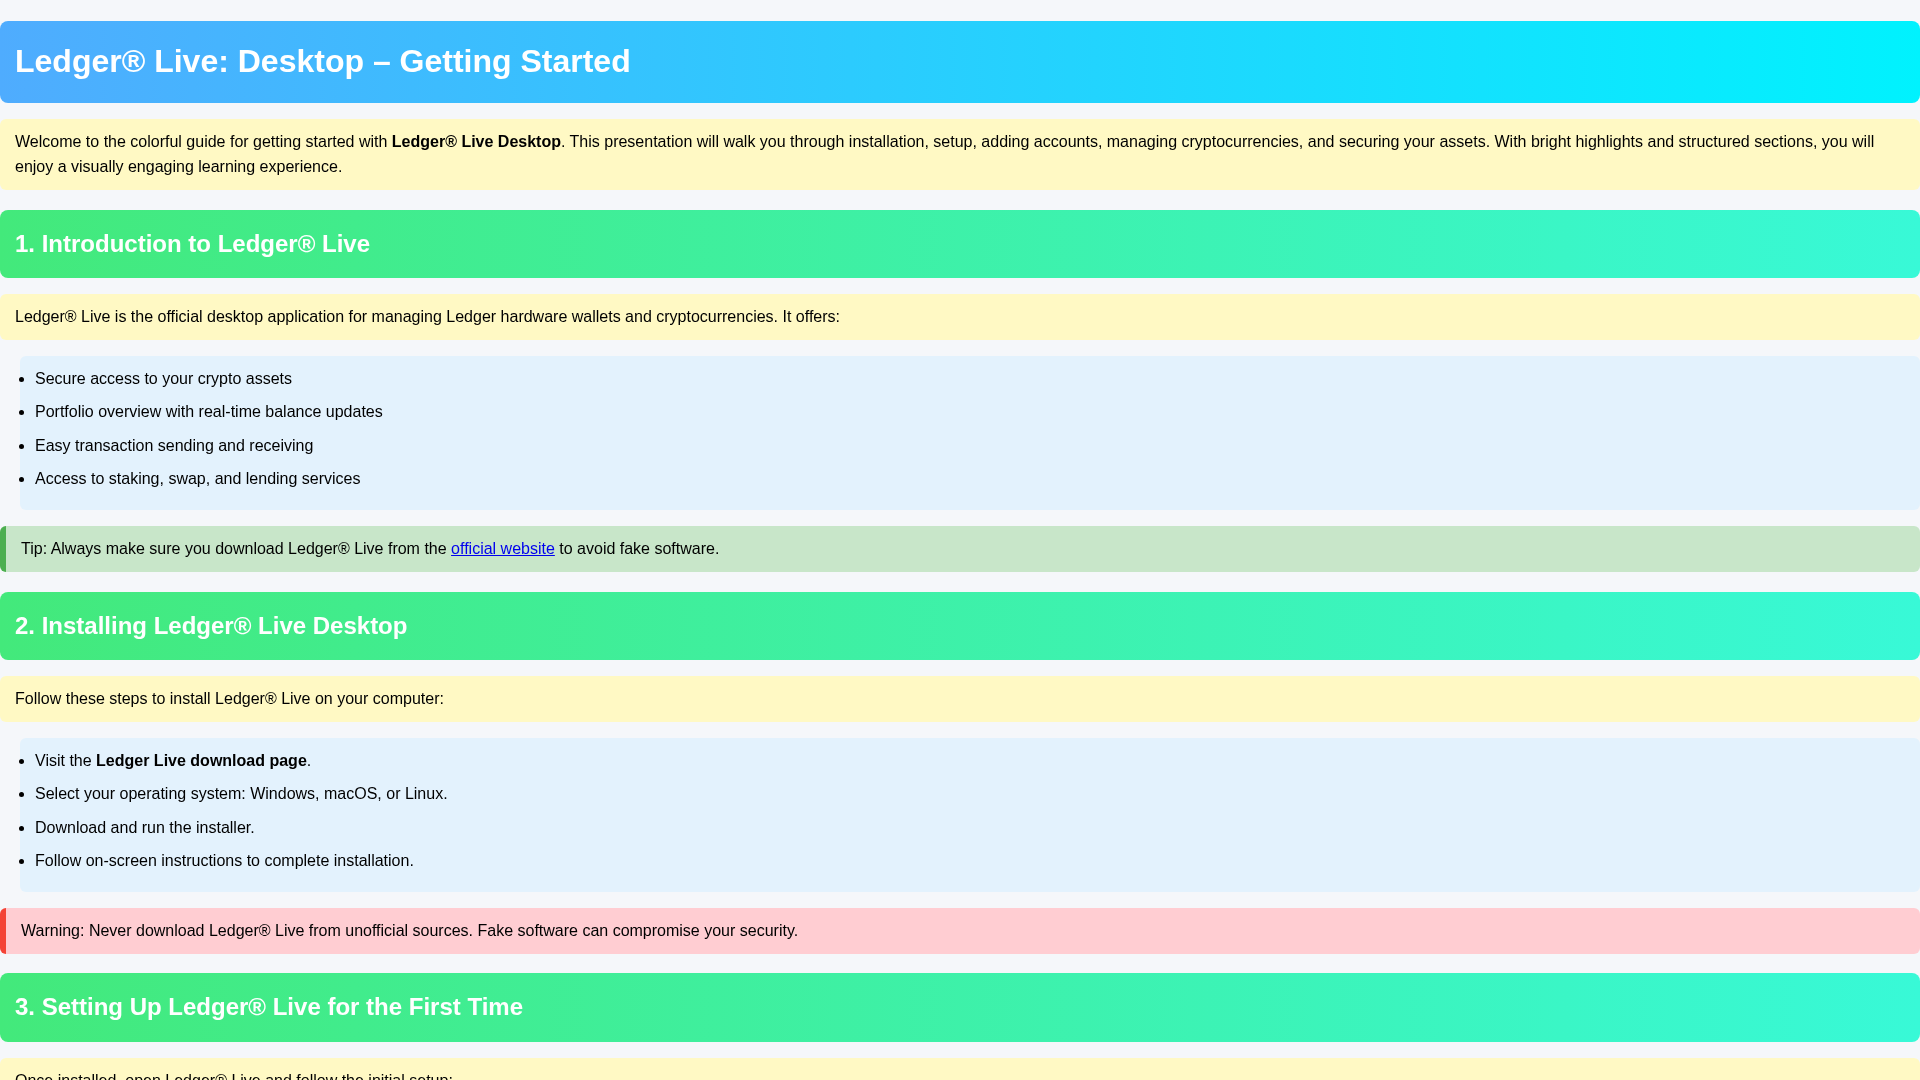The height and width of the screenshot is (1080, 1920).
Task: Click bullet 'Download and run the installer.'
Action: click(145, 828)
